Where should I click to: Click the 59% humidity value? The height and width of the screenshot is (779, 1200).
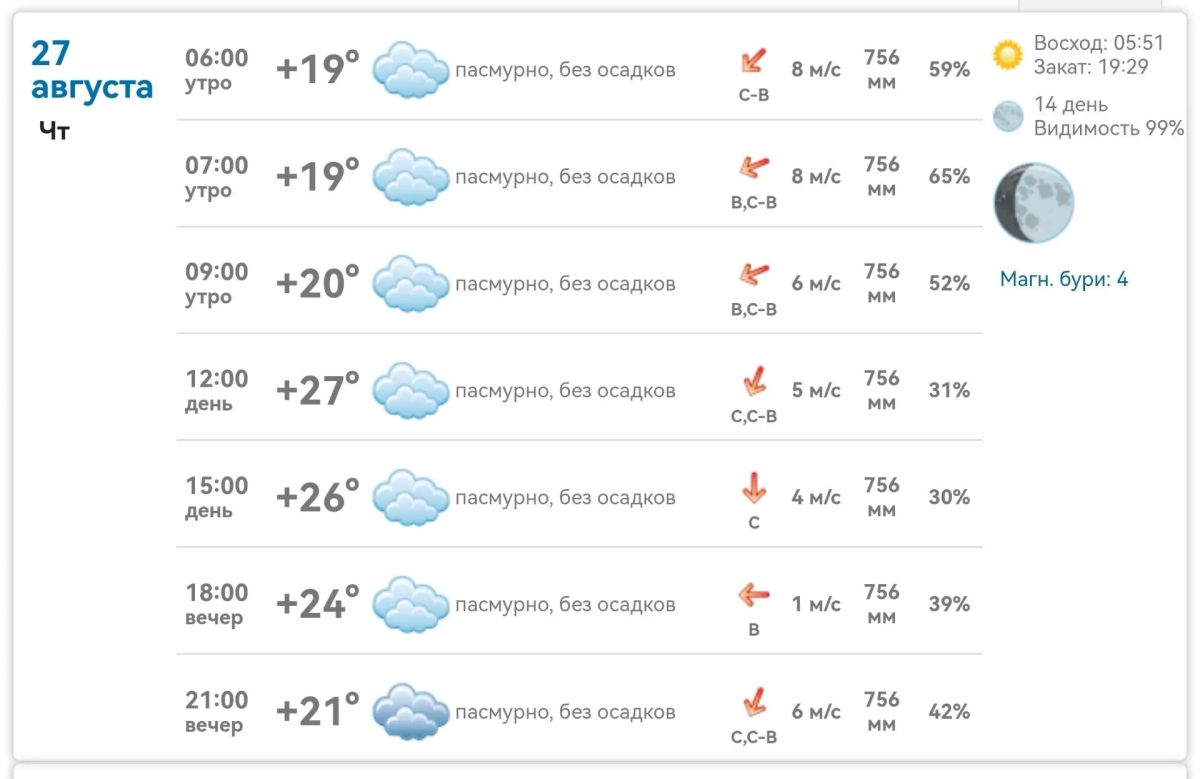(x=949, y=70)
